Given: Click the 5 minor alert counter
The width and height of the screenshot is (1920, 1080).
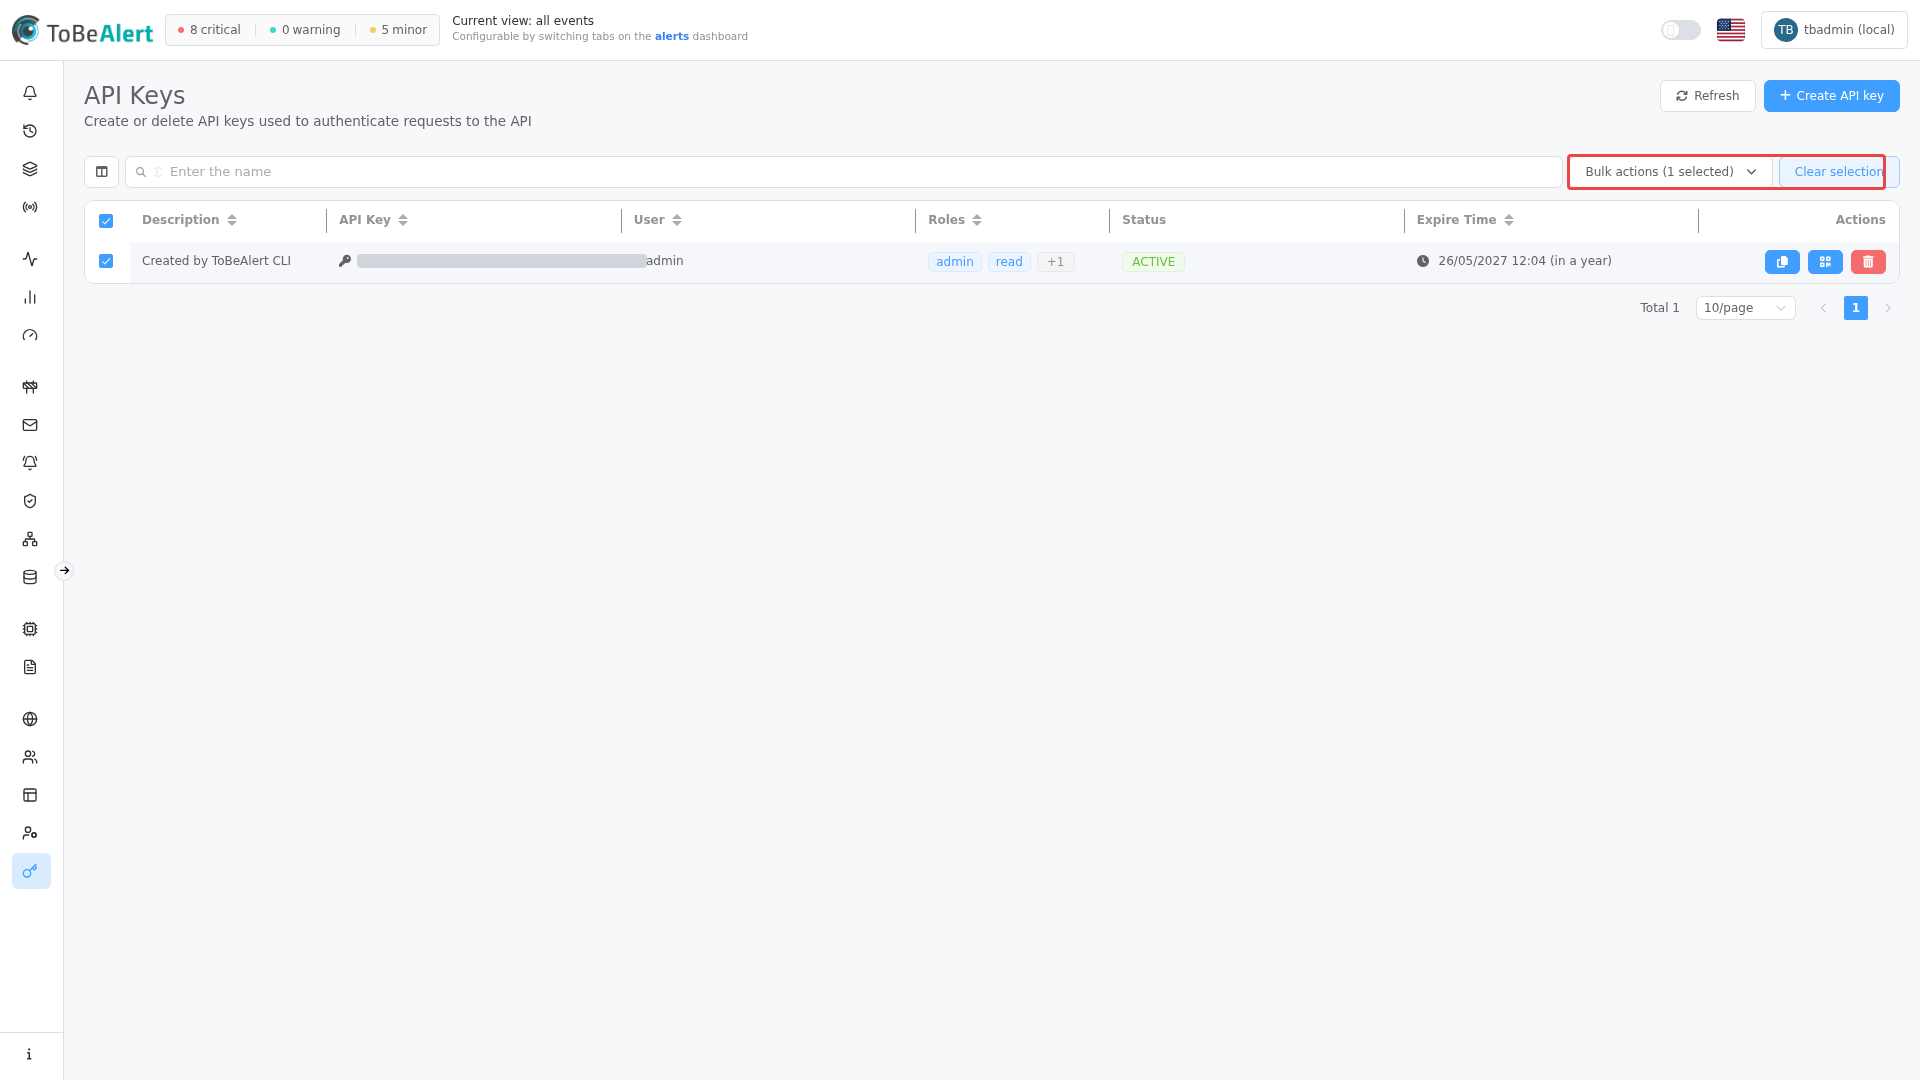Looking at the screenshot, I should click(398, 30).
